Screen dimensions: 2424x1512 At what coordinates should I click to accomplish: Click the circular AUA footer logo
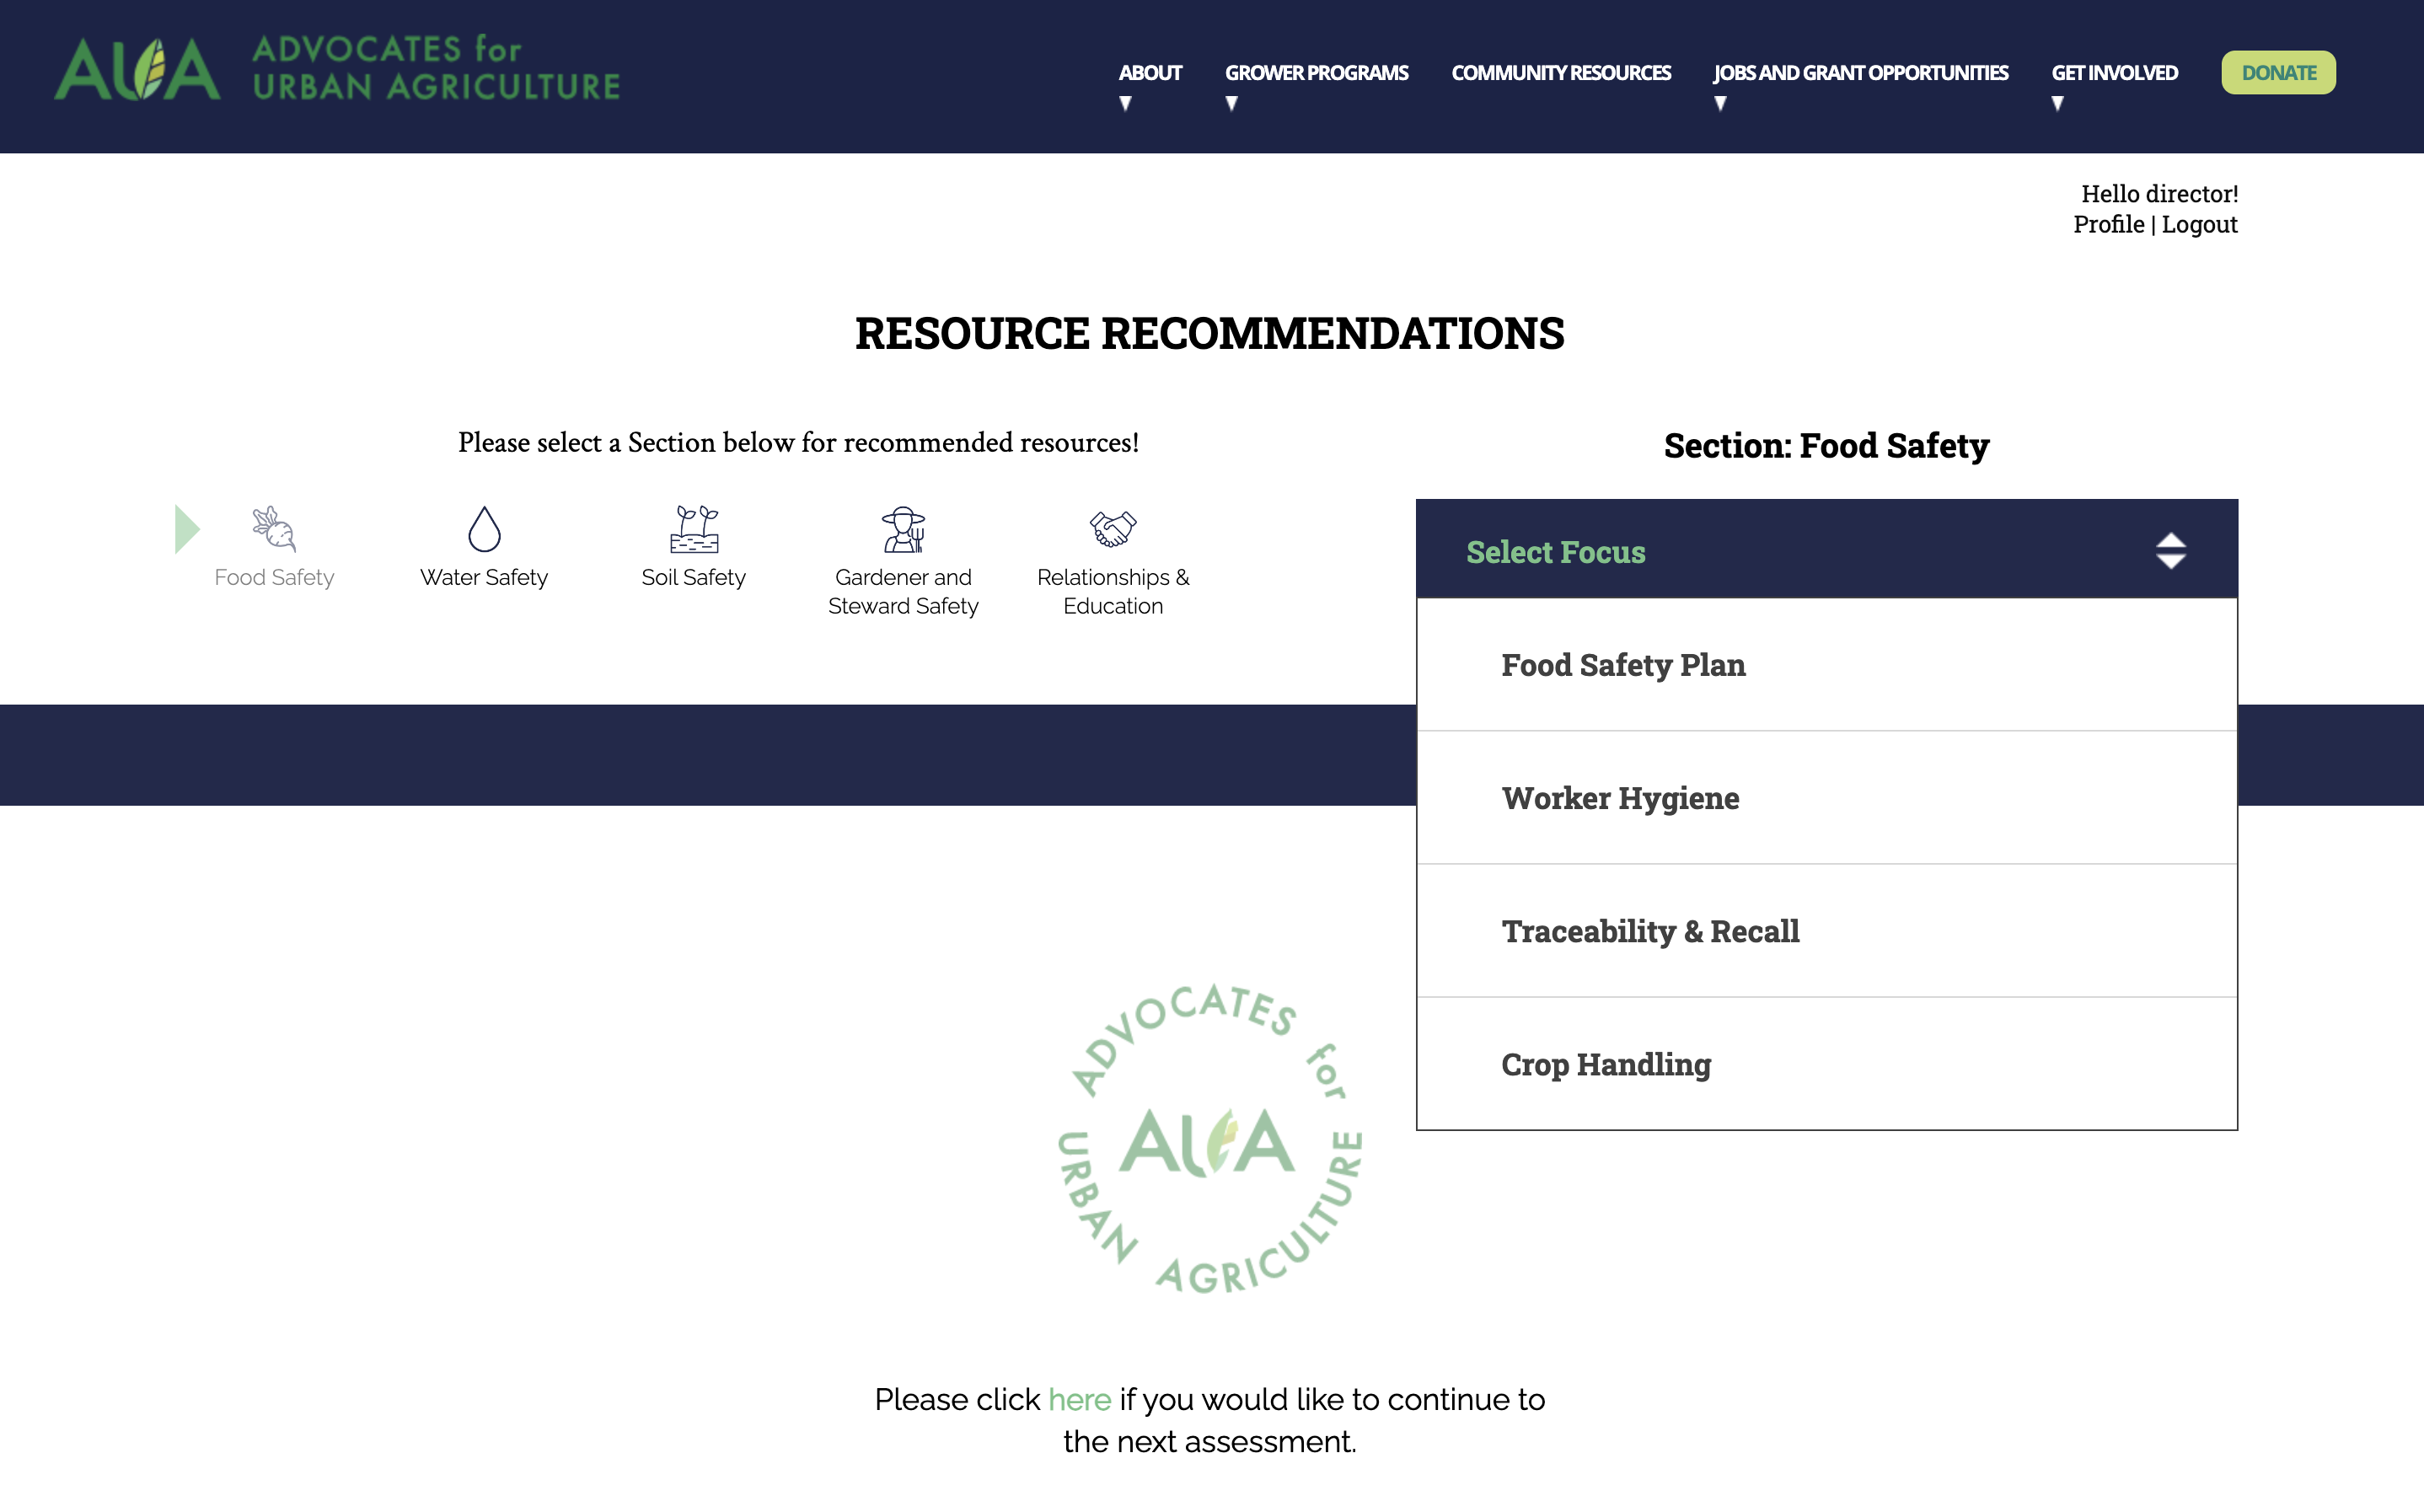1209,1140
